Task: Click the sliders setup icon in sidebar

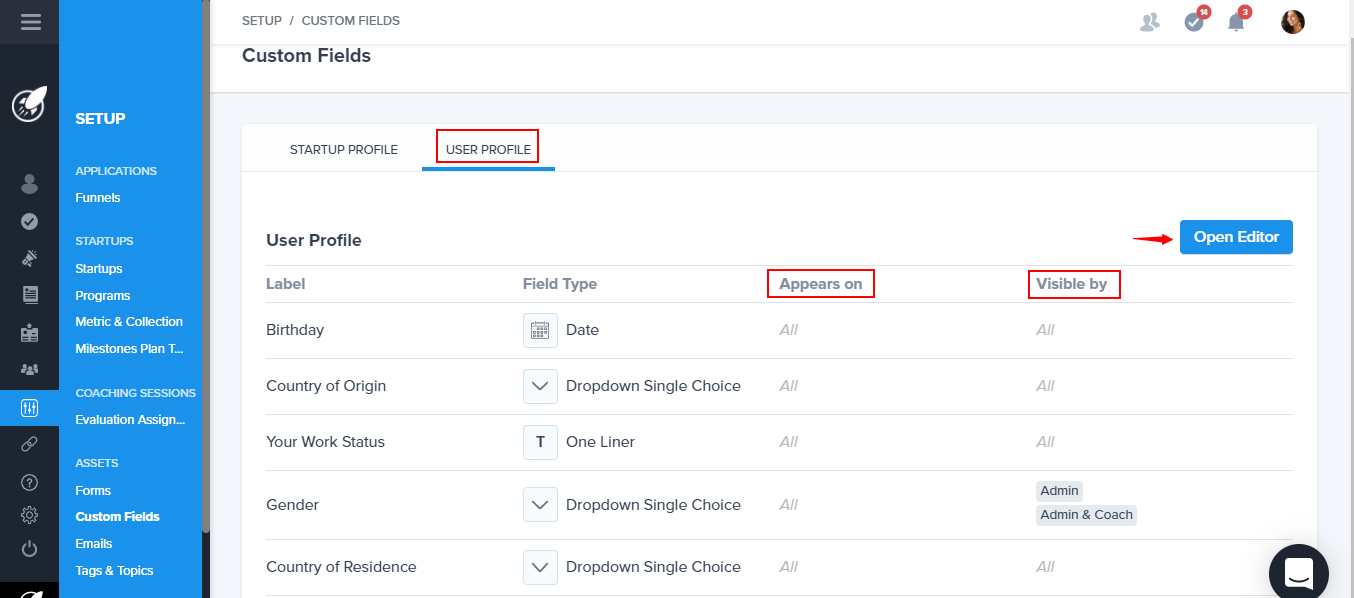Action: click(29, 407)
